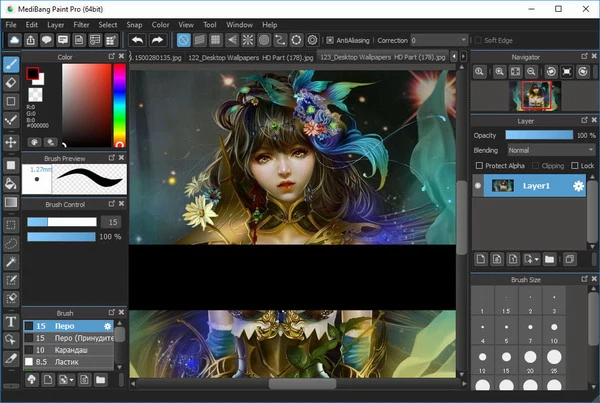
Task: Select the Text tool
Action: click(x=11, y=321)
